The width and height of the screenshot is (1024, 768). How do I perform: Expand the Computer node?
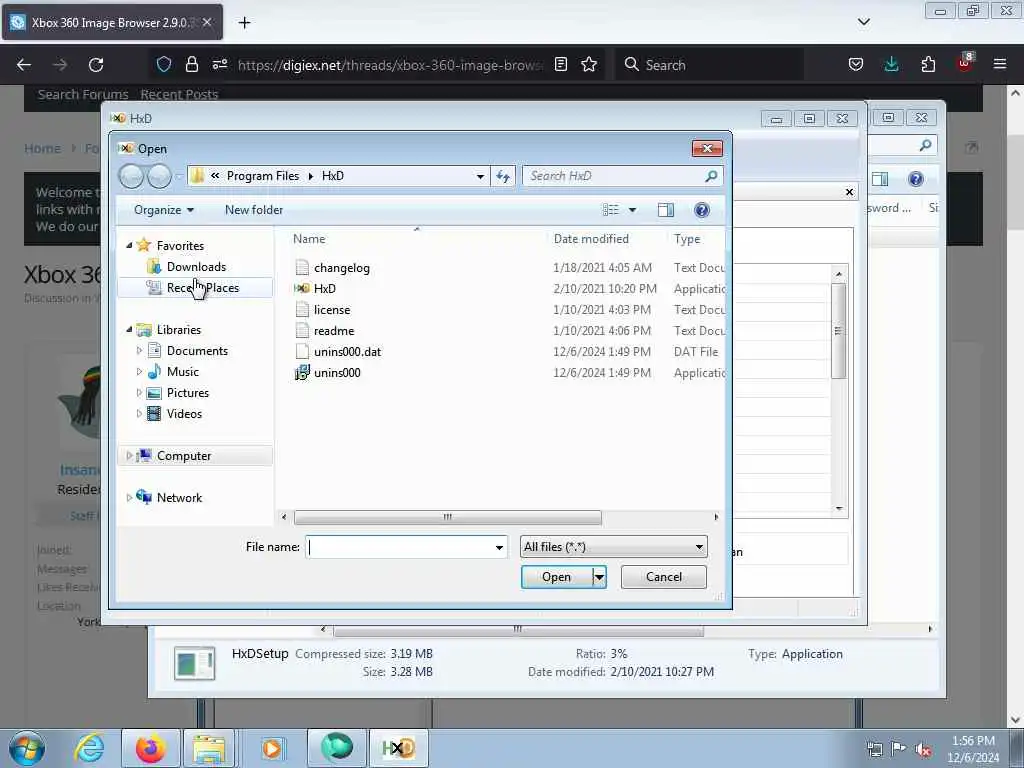click(129, 456)
